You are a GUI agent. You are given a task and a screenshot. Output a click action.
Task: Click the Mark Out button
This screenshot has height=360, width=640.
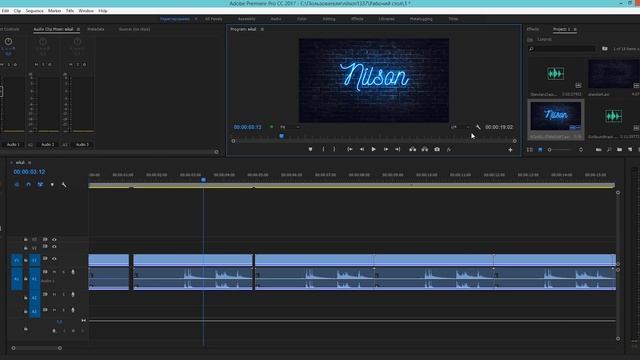coord(334,149)
